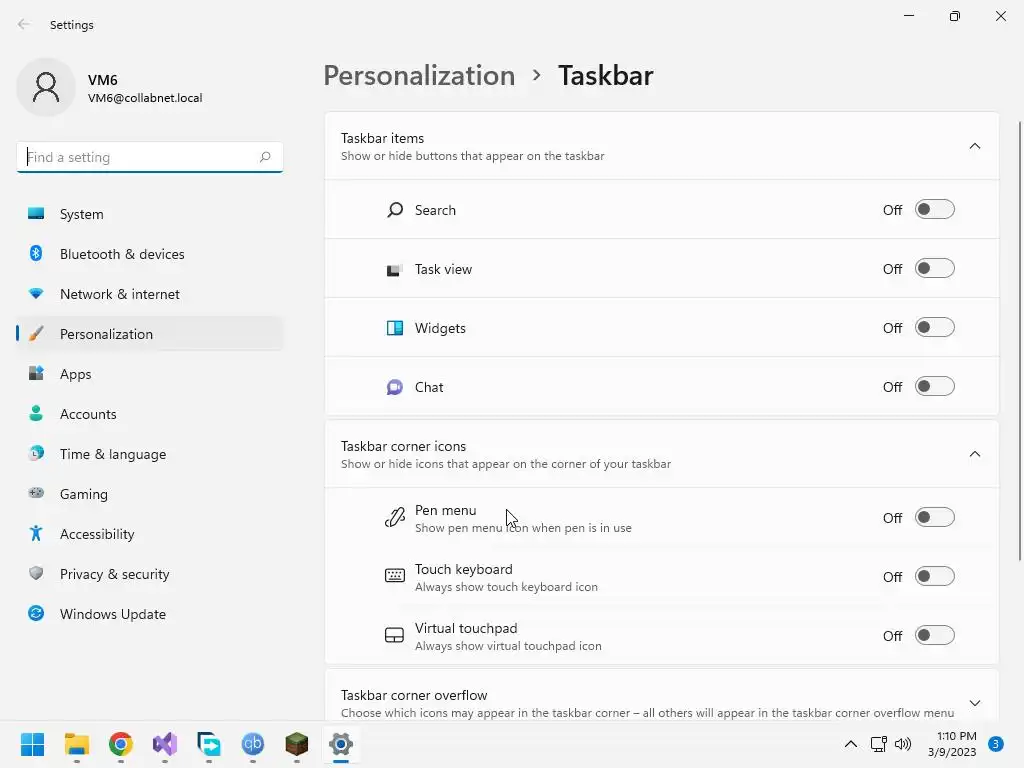
Task: Open Privacy & security settings
Action: pyautogui.click(x=150, y=574)
